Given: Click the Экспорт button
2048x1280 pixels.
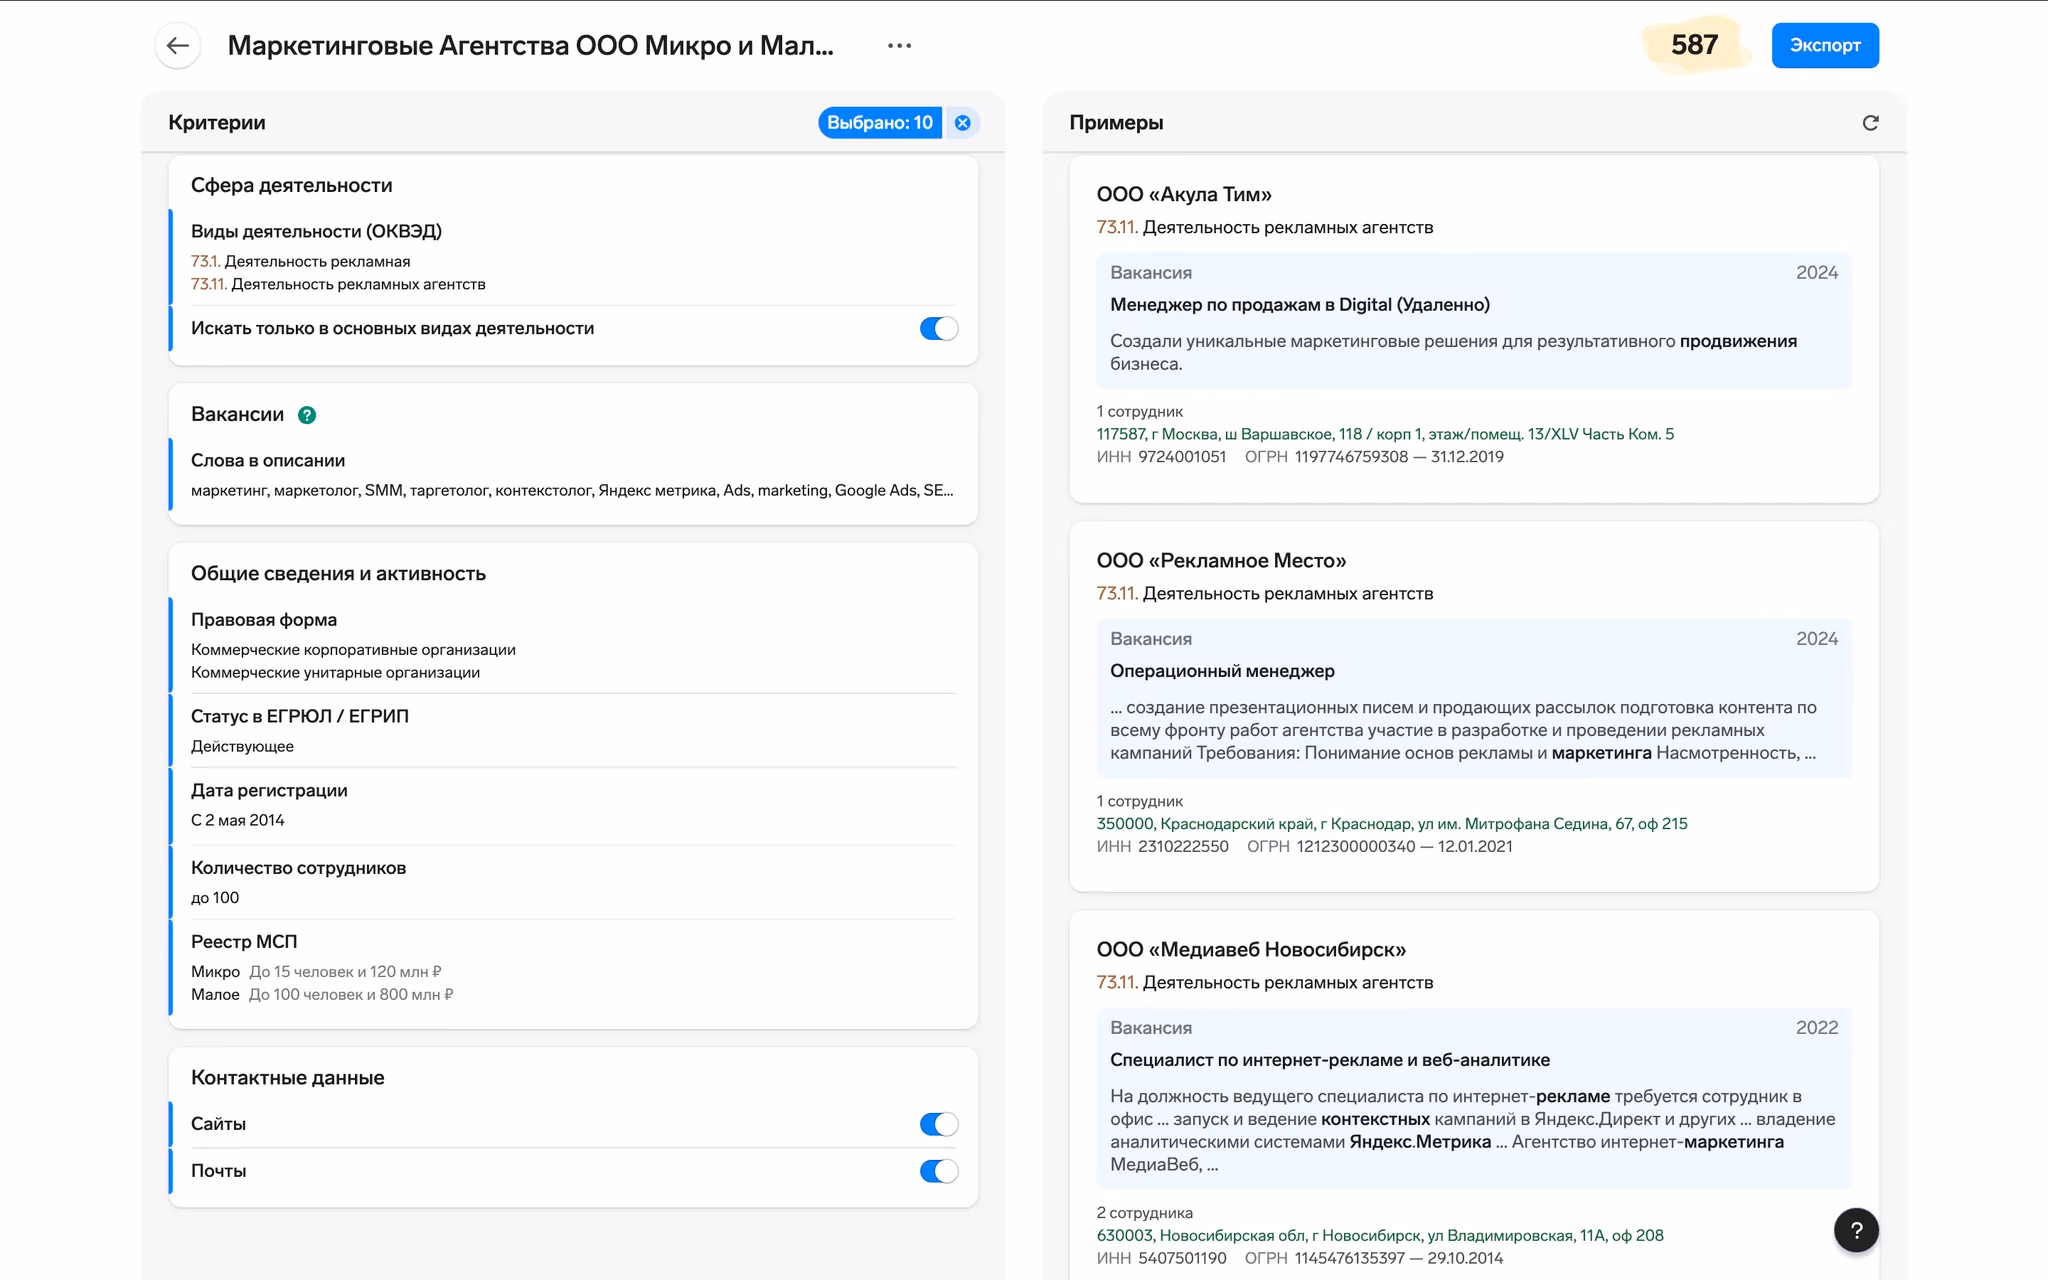Looking at the screenshot, I should point(1824,45).
